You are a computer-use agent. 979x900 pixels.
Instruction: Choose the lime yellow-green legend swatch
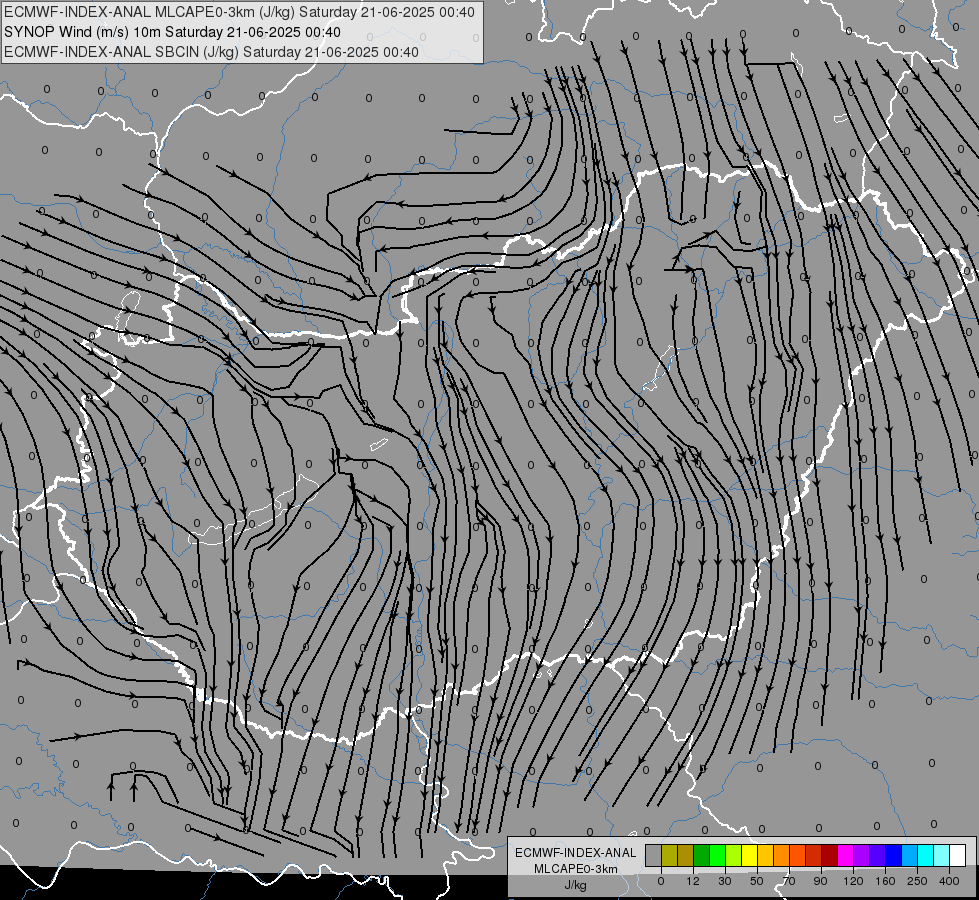(x=734, y=855)
